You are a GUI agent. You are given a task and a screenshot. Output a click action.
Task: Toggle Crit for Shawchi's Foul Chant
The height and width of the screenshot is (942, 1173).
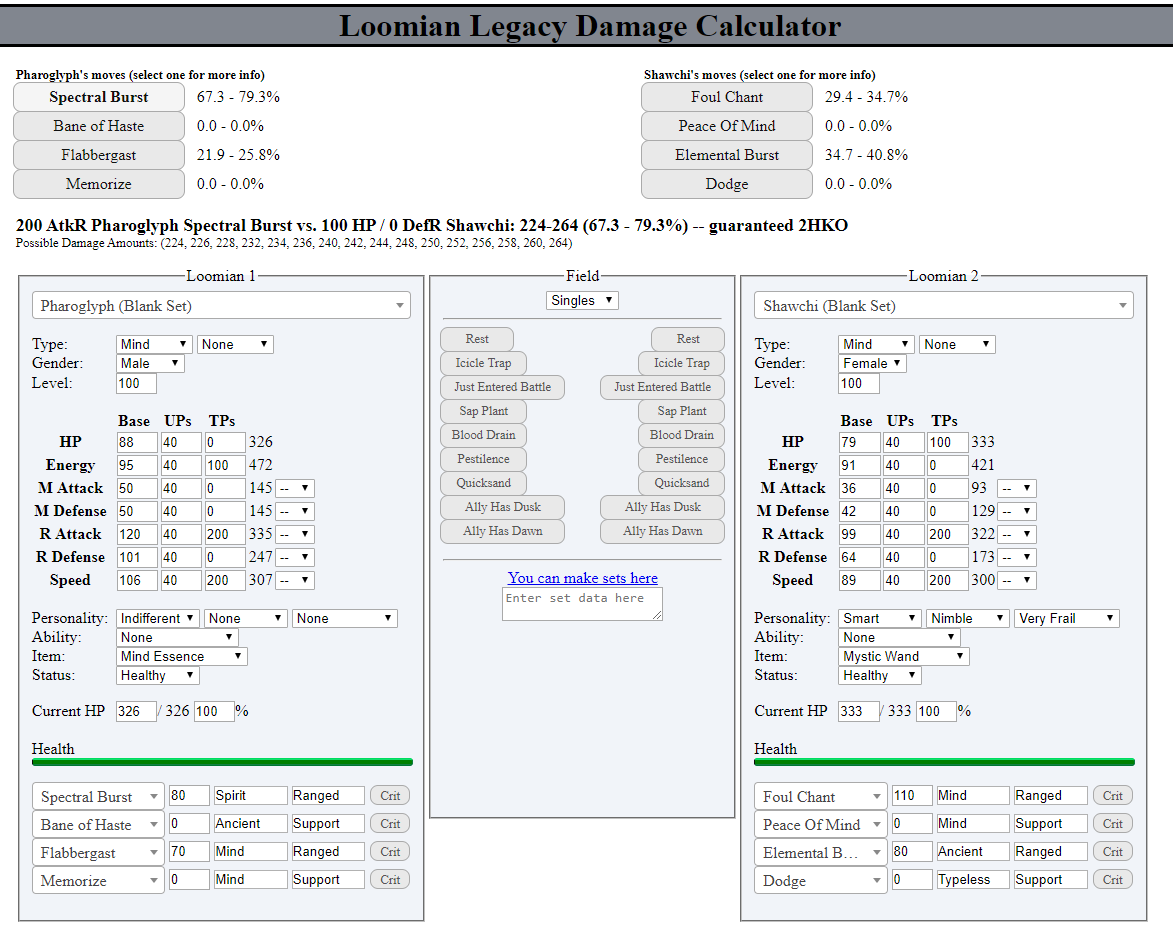click(1112, 795)
